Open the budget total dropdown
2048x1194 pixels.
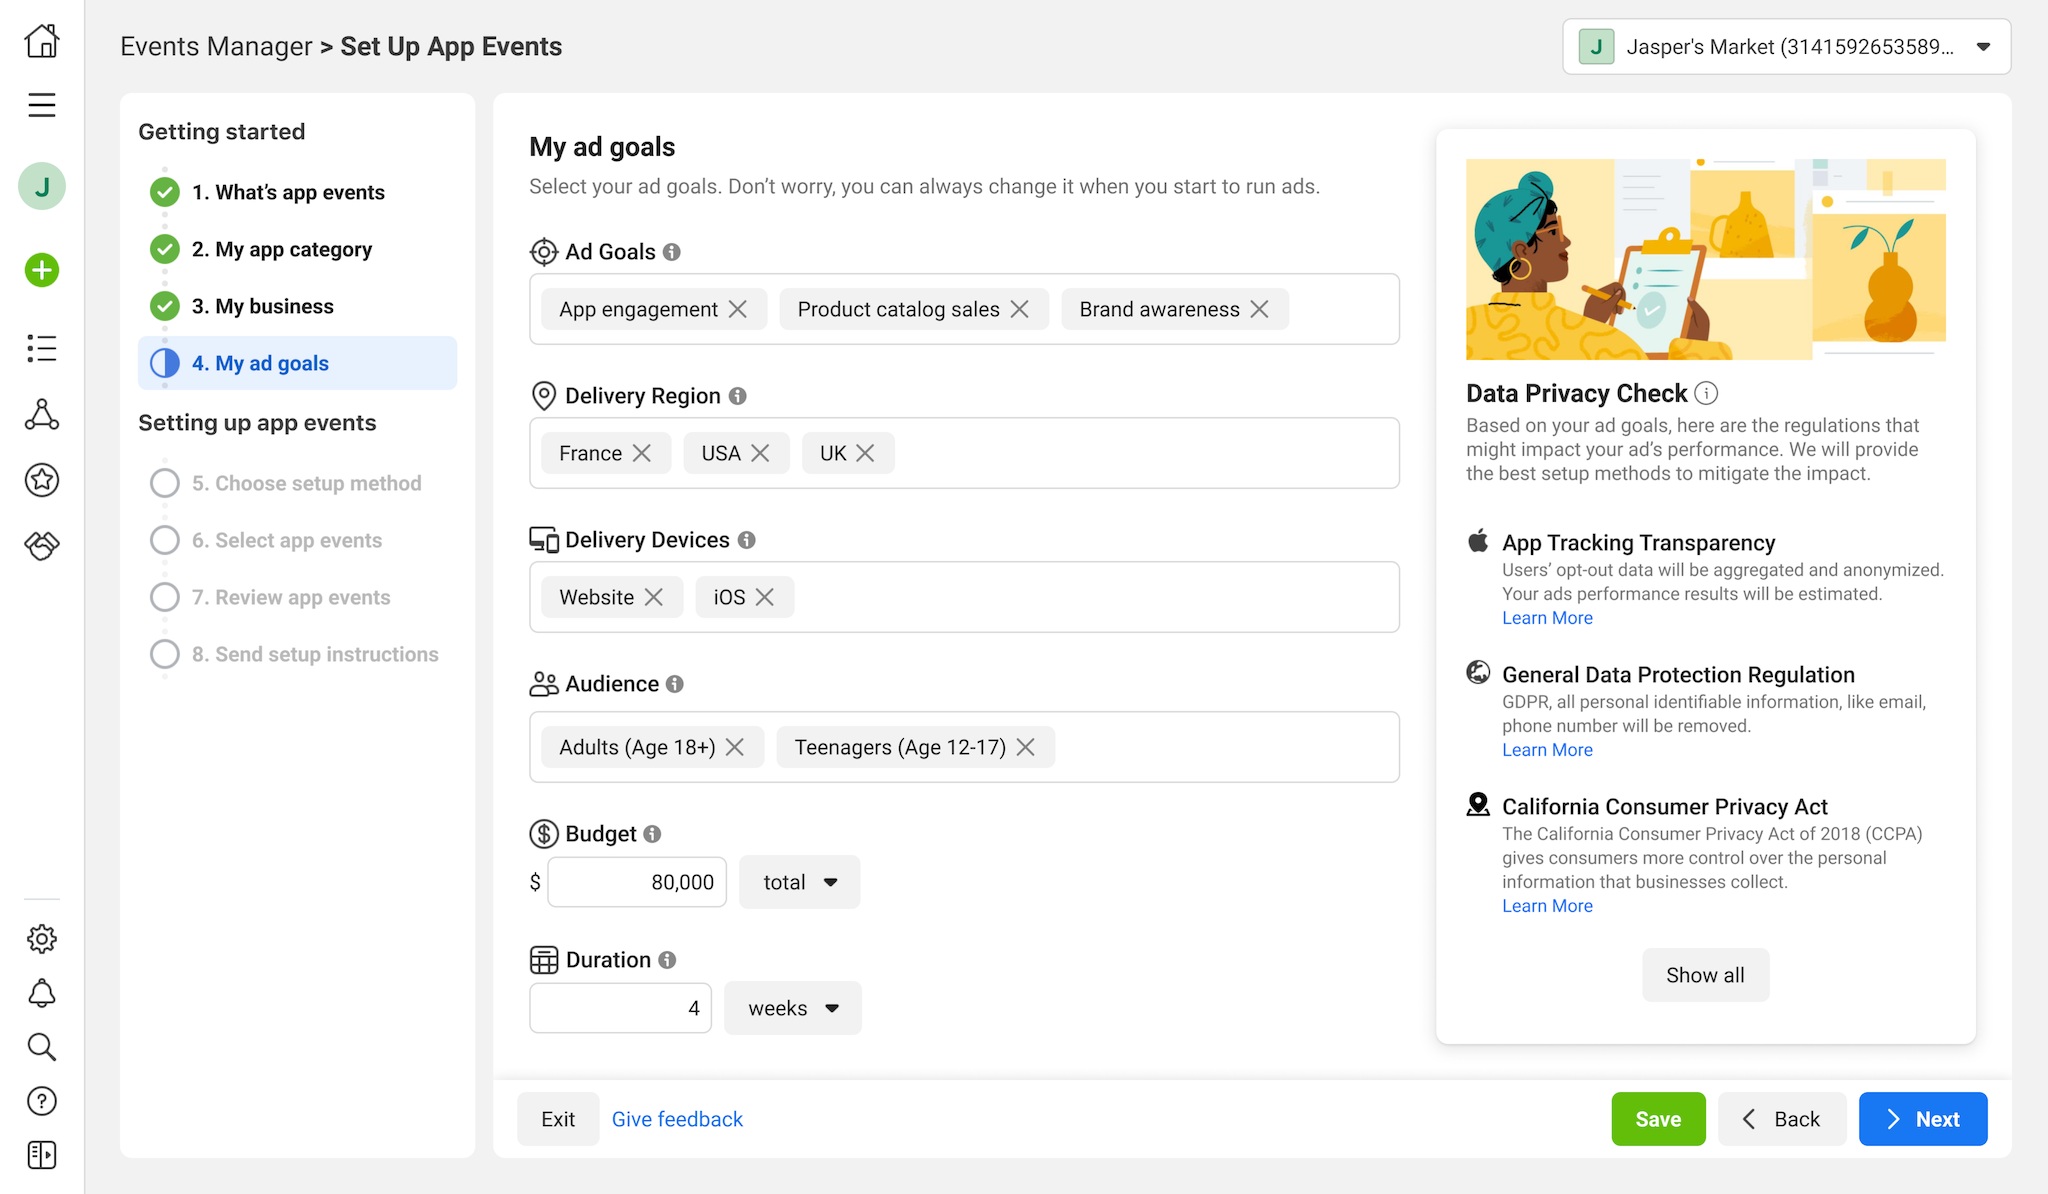click(x=799, y=882)
